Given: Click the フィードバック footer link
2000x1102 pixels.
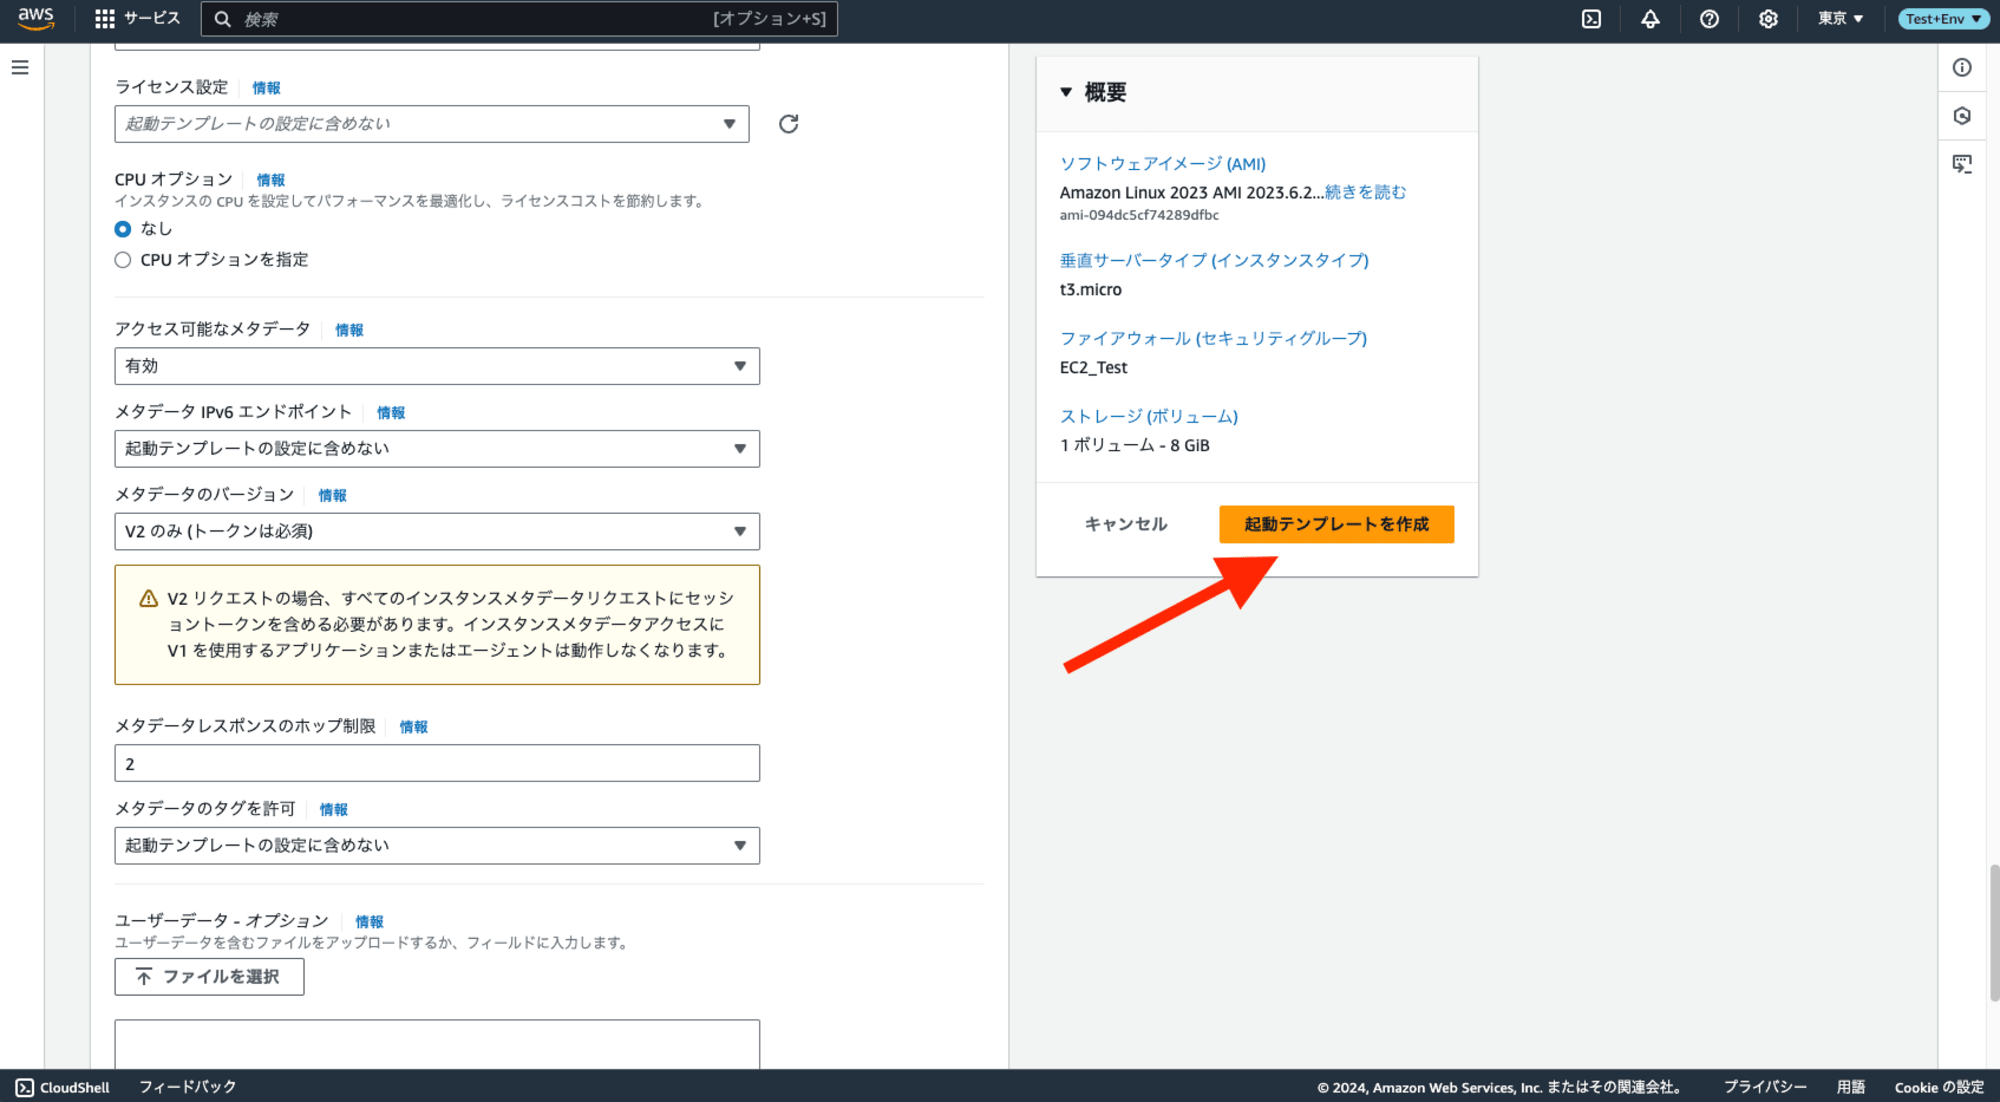Looking at the screenshot, I should [187, 1087].
